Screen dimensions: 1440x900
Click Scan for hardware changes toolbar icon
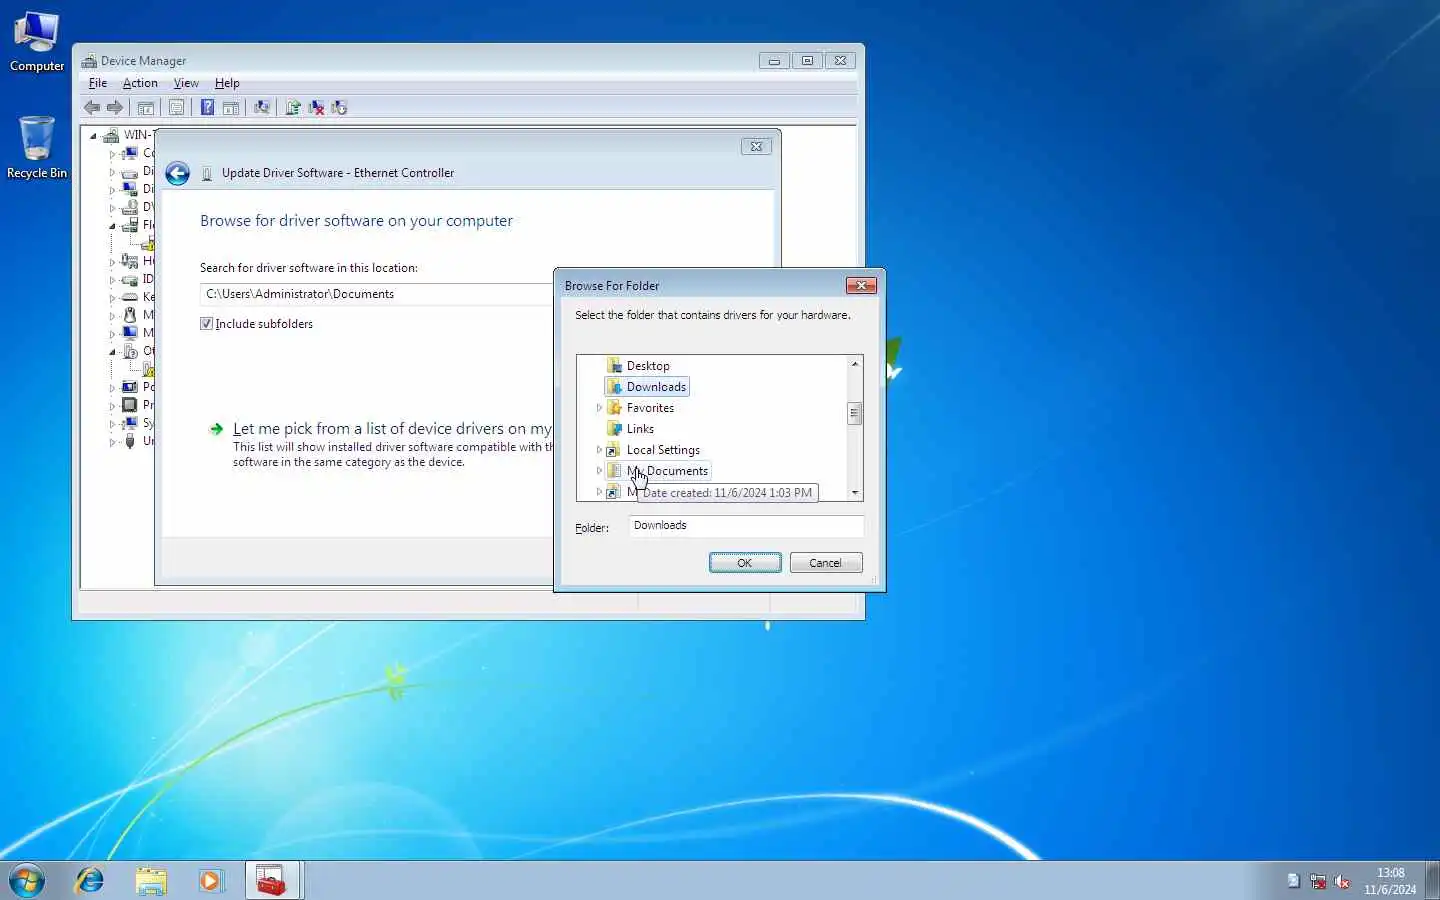pyautogui.click(x=262, y=108)
